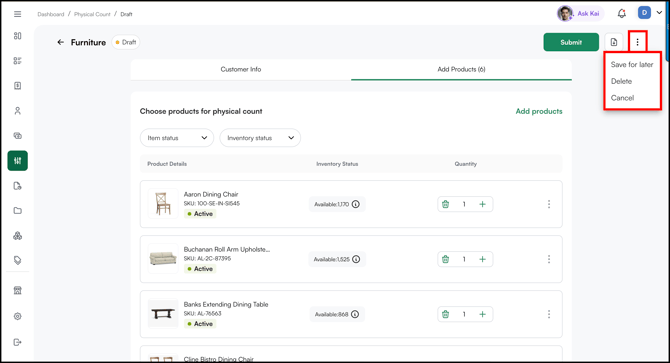Click the SKU: AL-2C-87395 text
This screenshot has width=670, height=363.
[207, 258]
